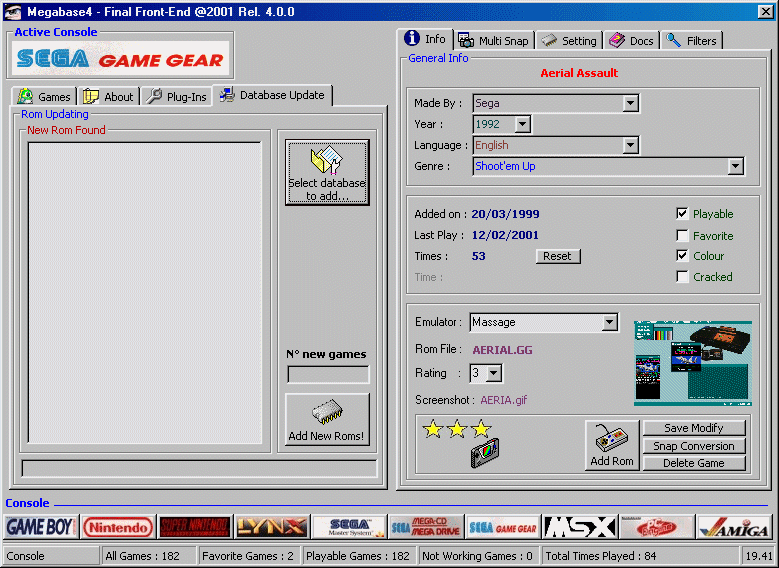The image size is (779, 568).
Task: Click the second yellow rating star
Action: point(457,429)
